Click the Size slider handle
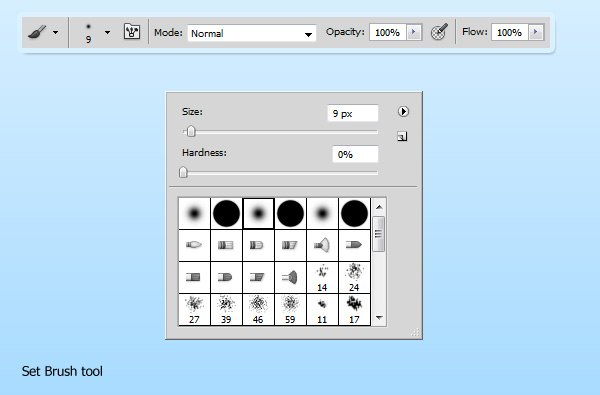The width and height of the screenshot is (600, 395). (x=191, y=132)
